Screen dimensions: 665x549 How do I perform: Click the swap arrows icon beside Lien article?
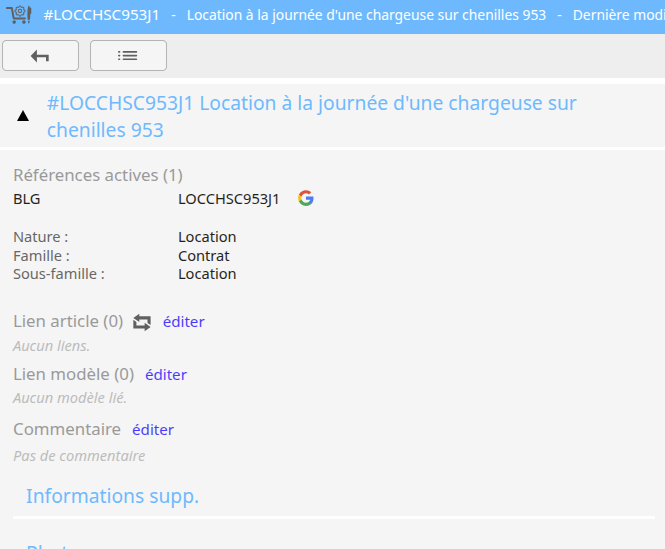pos(142,322)
